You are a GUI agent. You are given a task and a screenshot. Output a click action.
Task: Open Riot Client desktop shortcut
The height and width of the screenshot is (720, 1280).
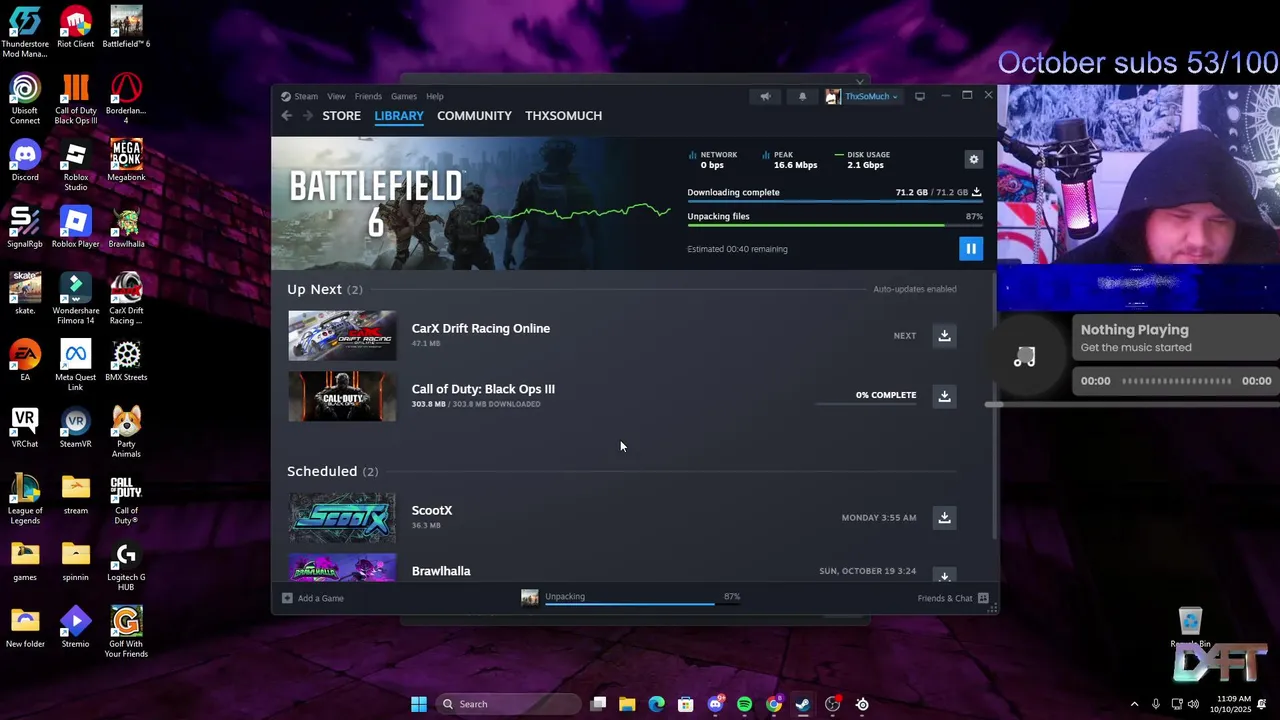click(76, 28)
